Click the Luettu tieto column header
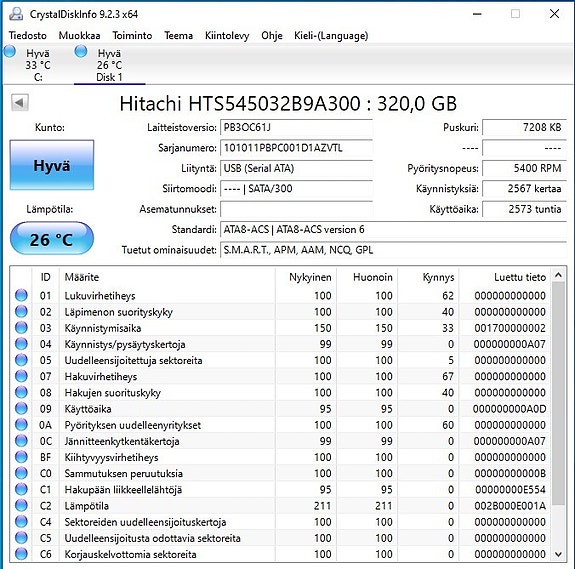The width and height of the screenshot is (575, 569). tap(520, 277)
